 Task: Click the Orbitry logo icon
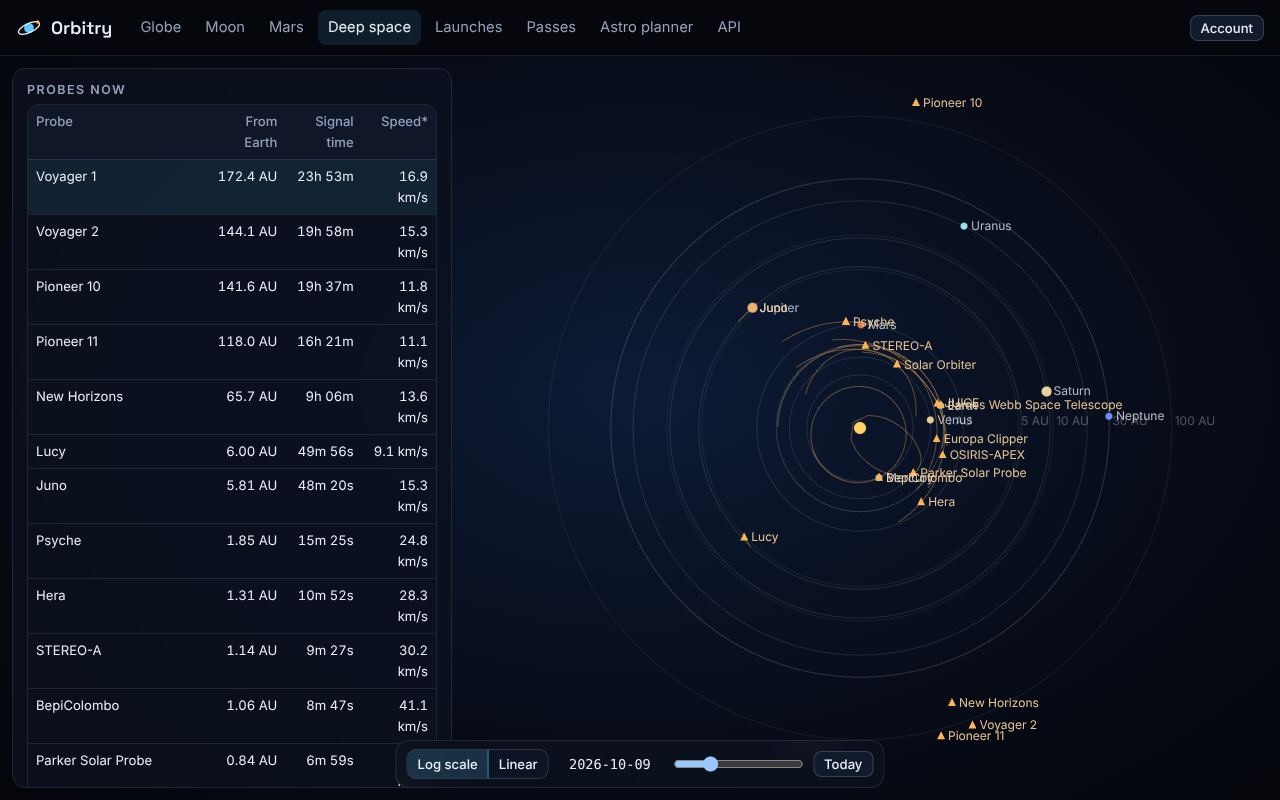point(30,28)
